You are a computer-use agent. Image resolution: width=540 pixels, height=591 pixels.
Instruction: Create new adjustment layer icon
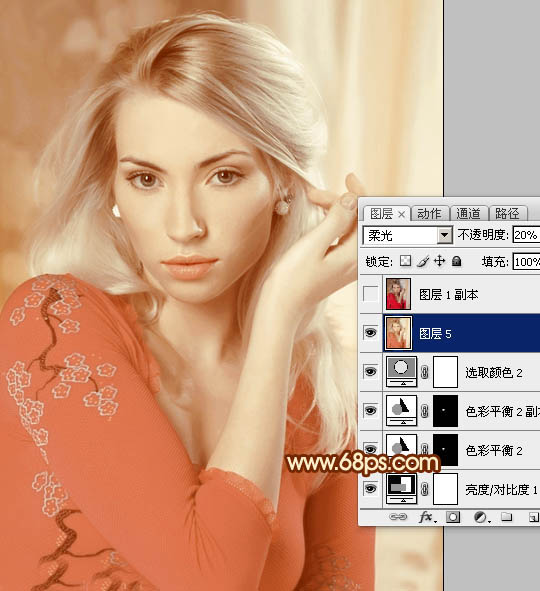(480, 517)
